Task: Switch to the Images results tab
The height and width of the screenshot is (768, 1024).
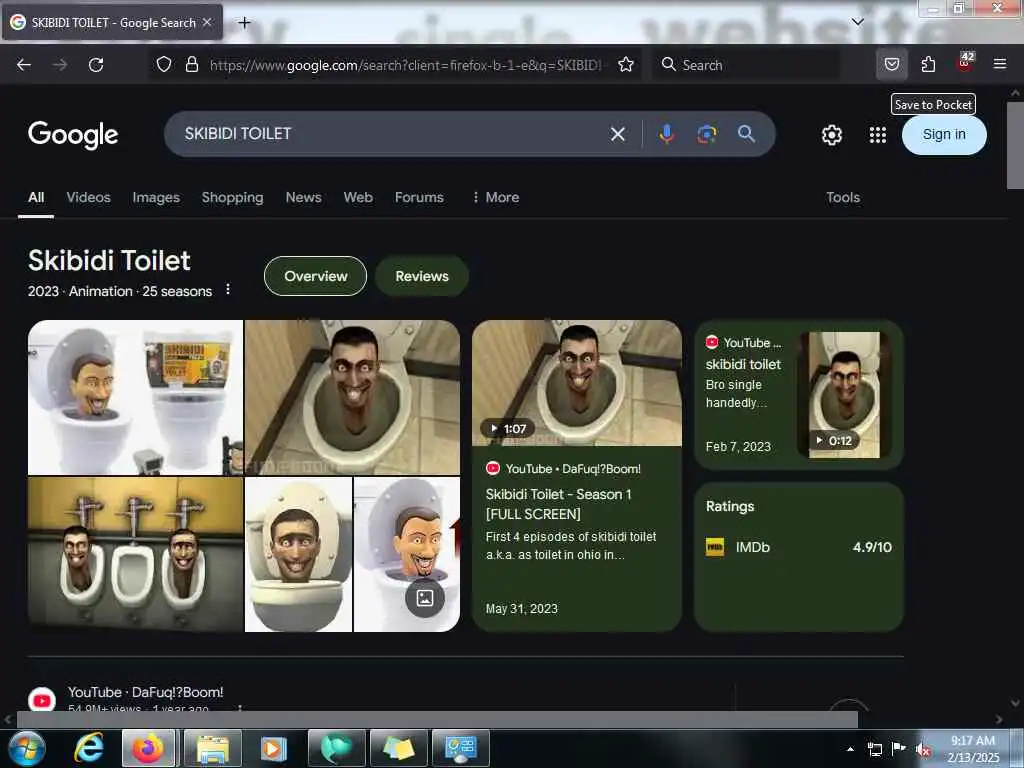Action: (155, 197)
